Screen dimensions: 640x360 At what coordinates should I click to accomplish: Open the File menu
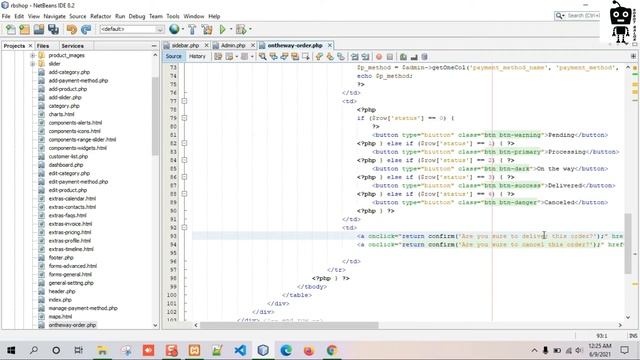click(6, 16)
